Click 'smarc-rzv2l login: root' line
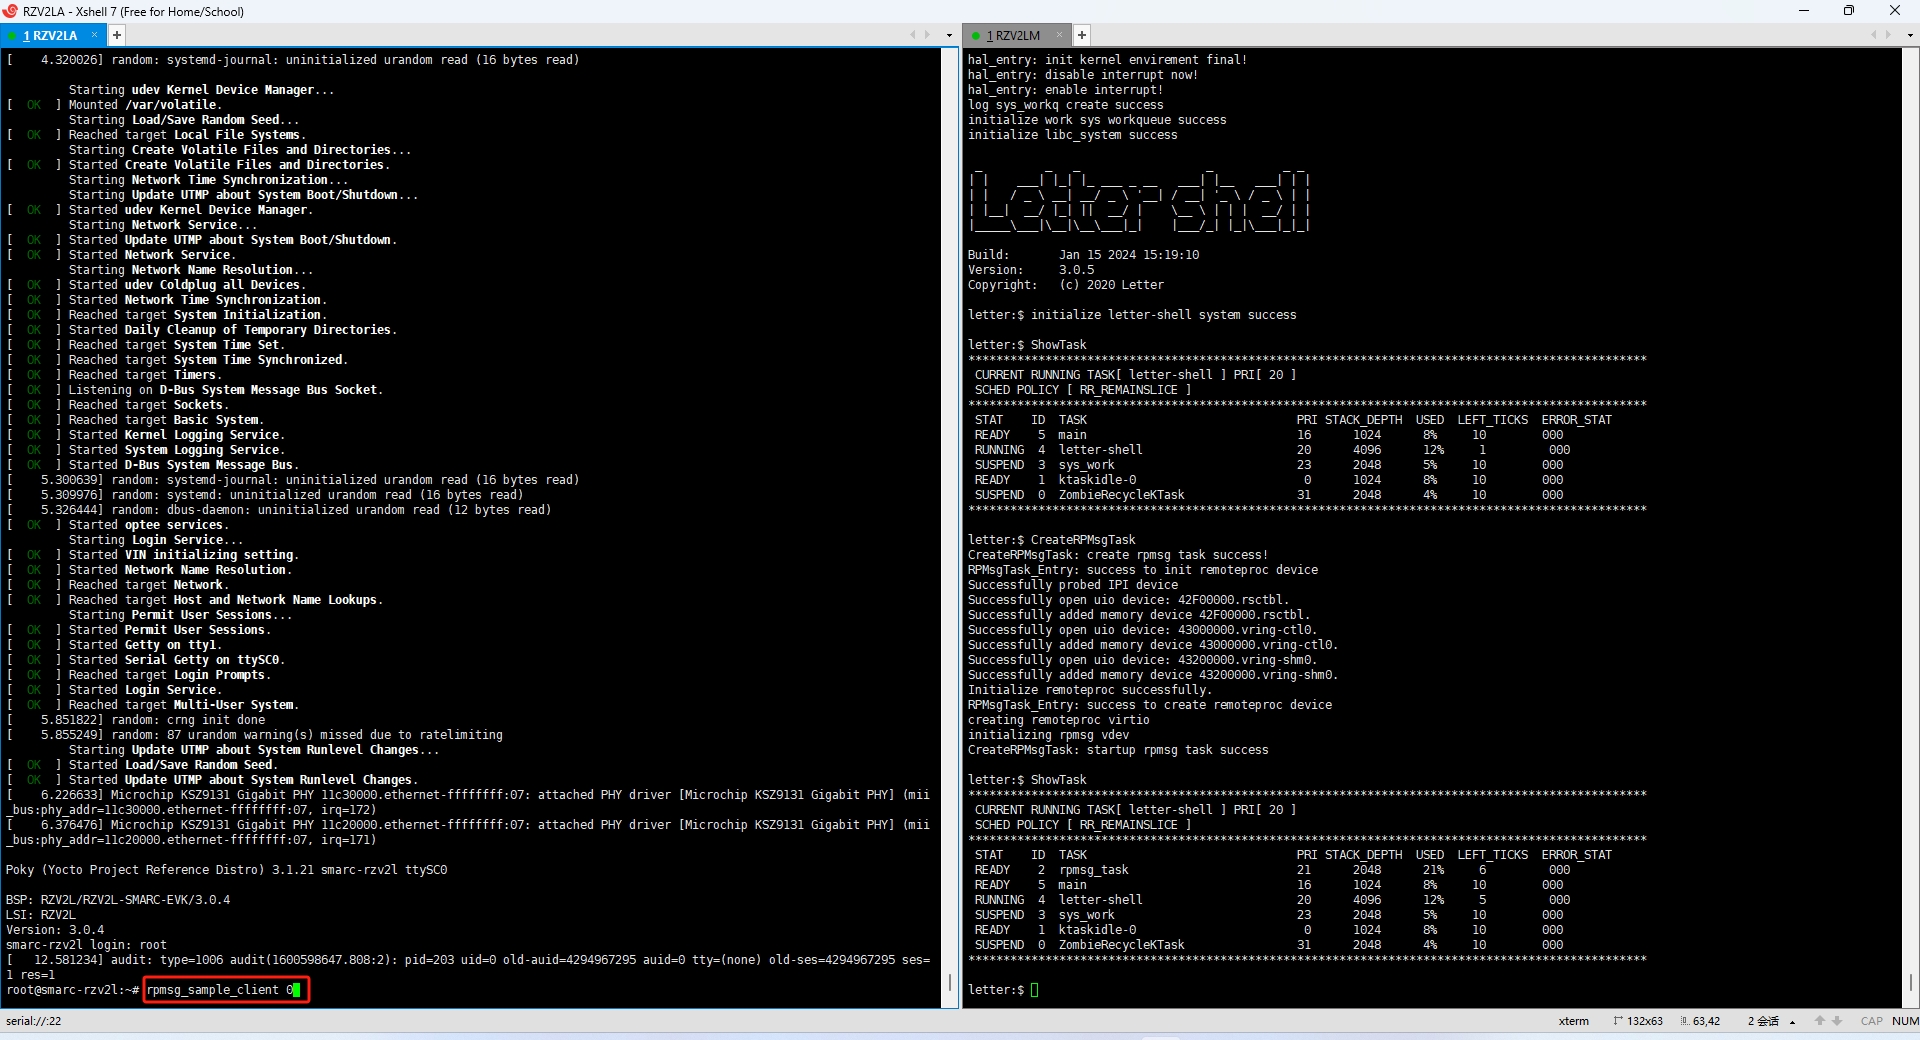The width and height of the screenshot is (1920, 1040). [x=86, y=945]
